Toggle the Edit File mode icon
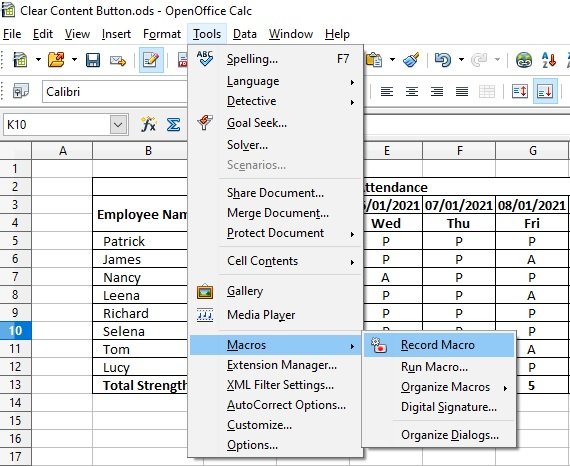Image resolution: width=570 pixels, height=466 pixels. tap(151, 60)
